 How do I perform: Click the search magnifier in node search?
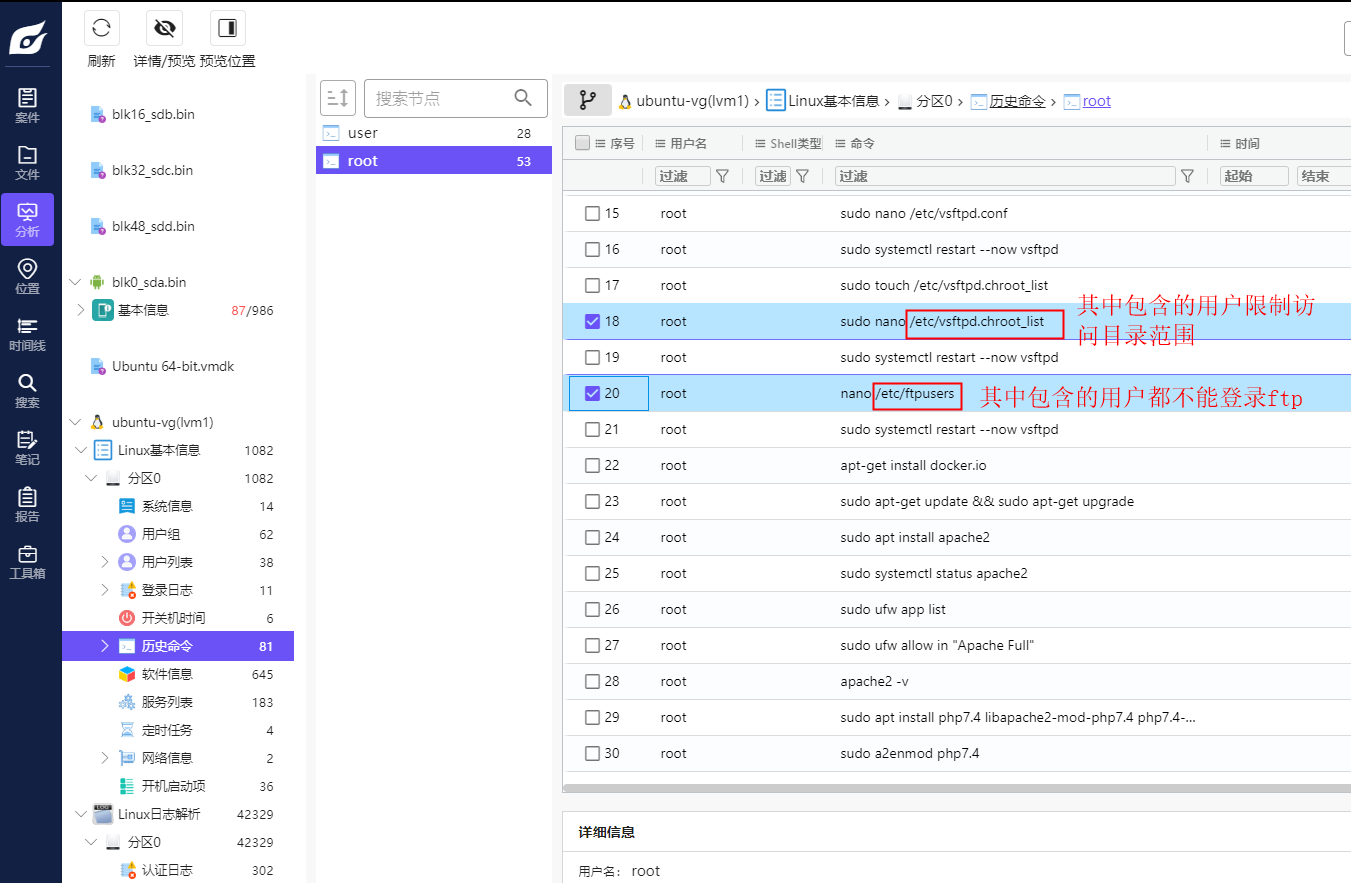tap(523, 98)
